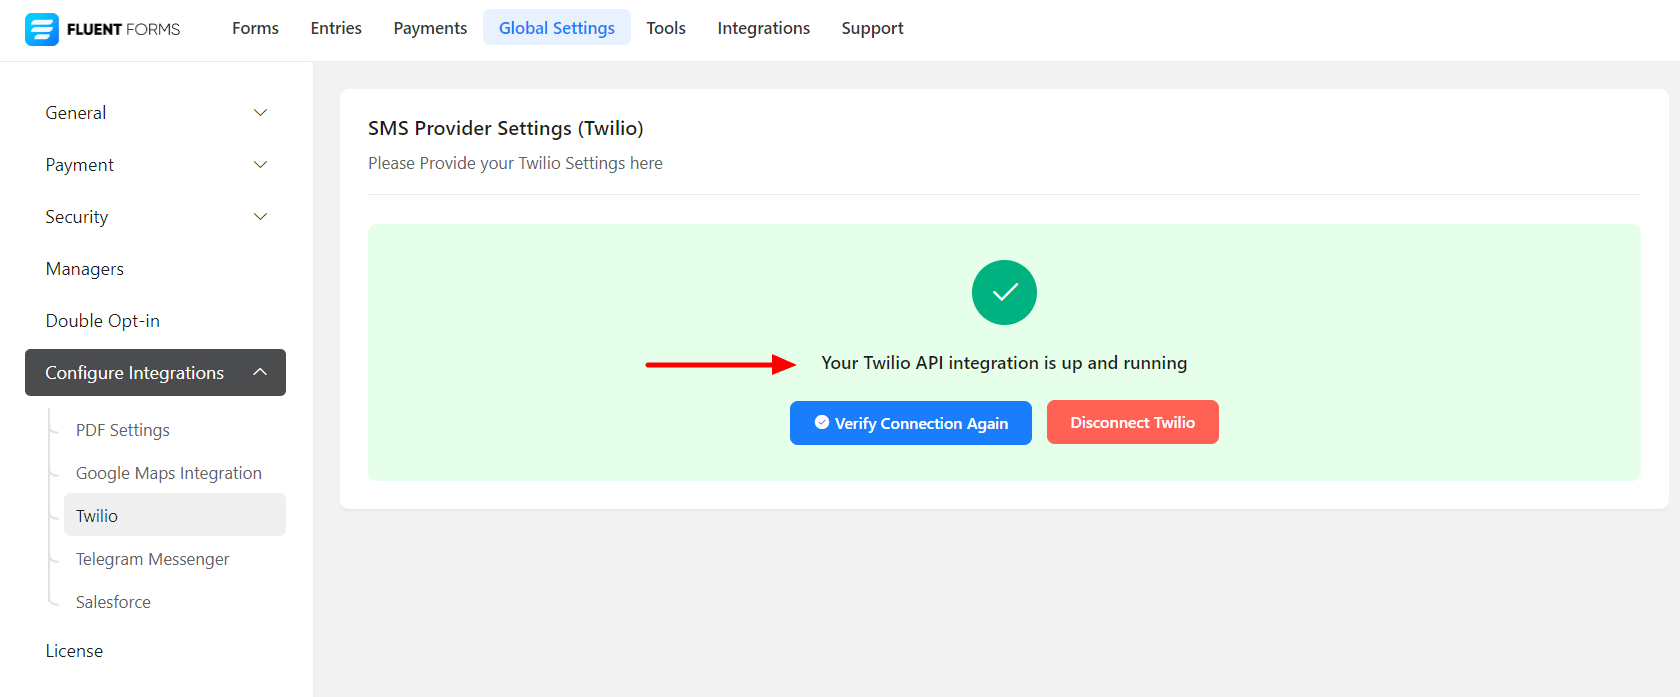Navigate to Integrations in top menu
The image size is (1680, 697).
click(764, 28)
